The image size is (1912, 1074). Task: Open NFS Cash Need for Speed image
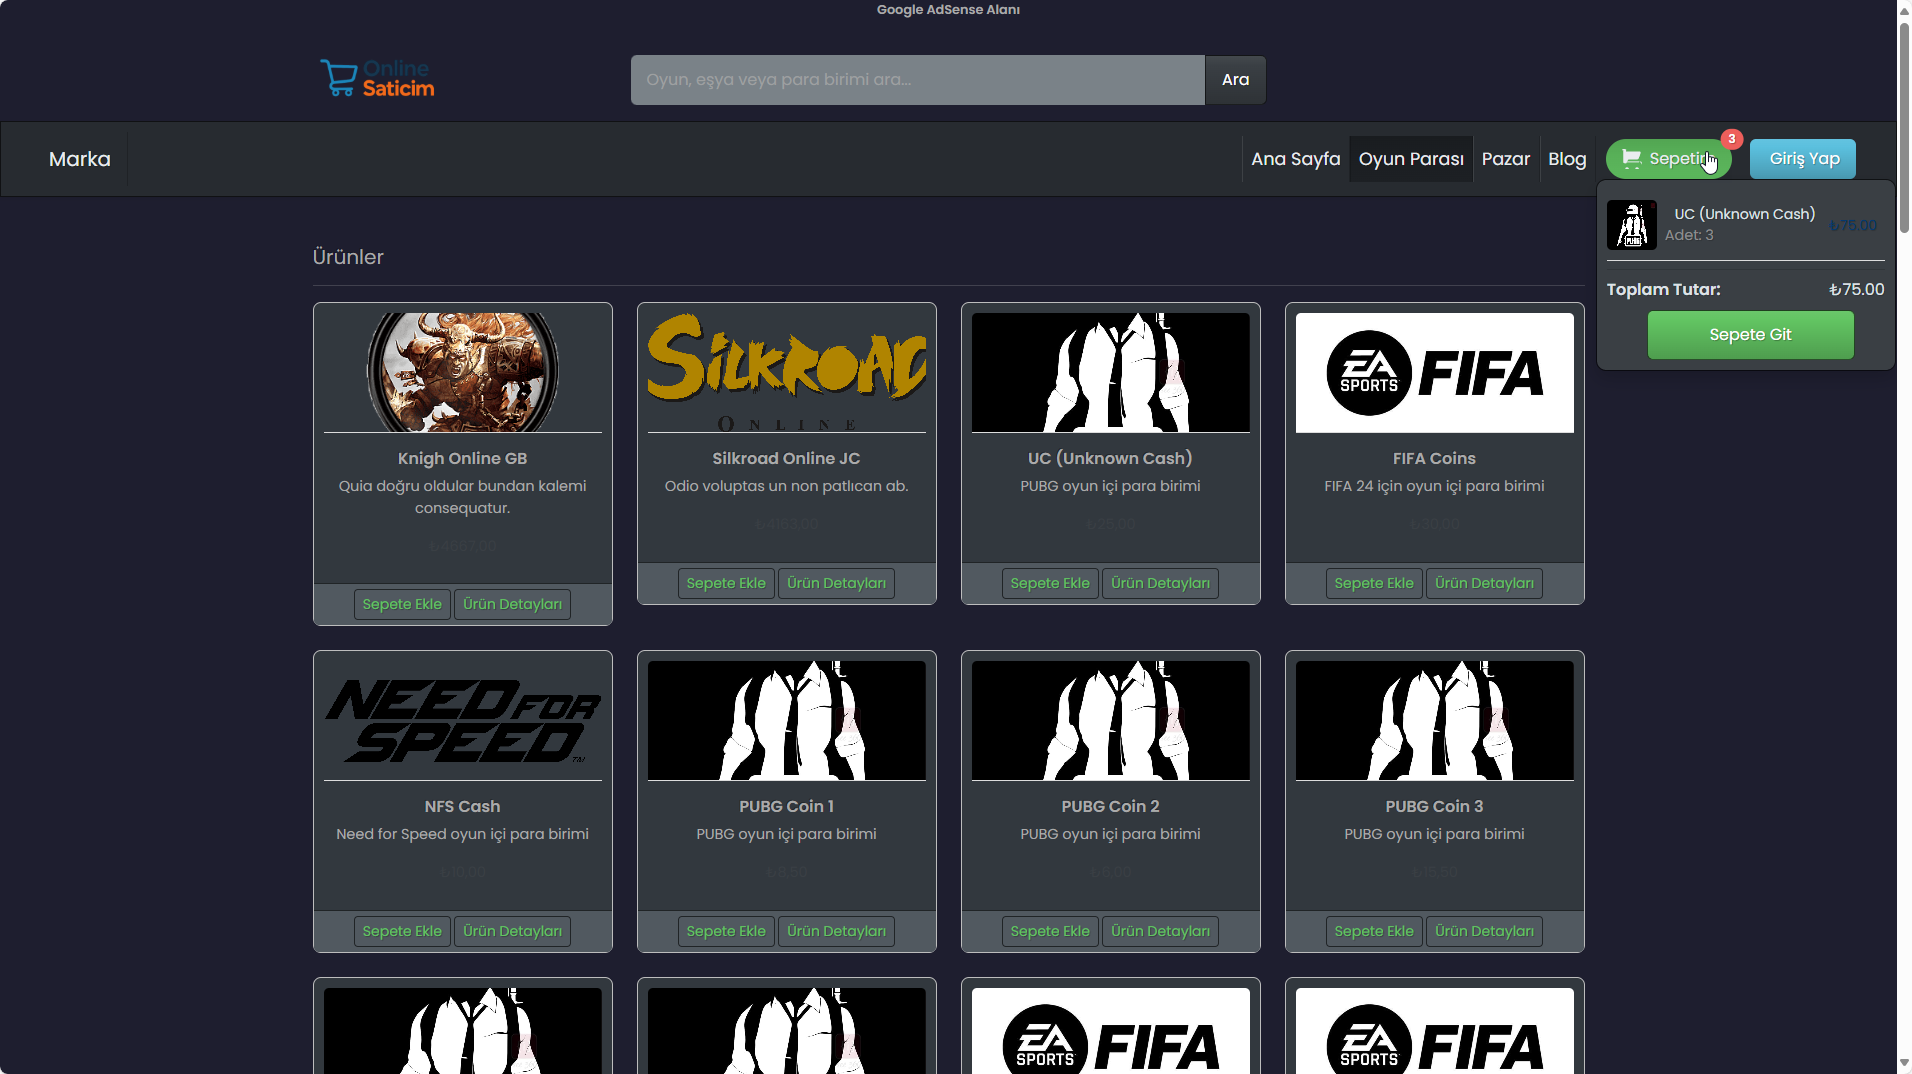pyautogui.click(x=462, y=720)
